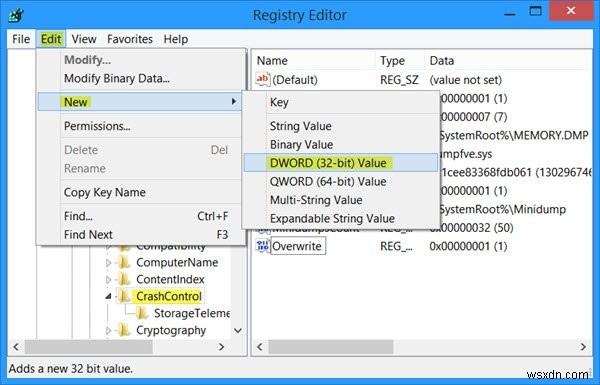The width and height of the screenshot is (600, 385).
Task: Create a new QWORD (64-bit) Value
Action: point(341,181)
